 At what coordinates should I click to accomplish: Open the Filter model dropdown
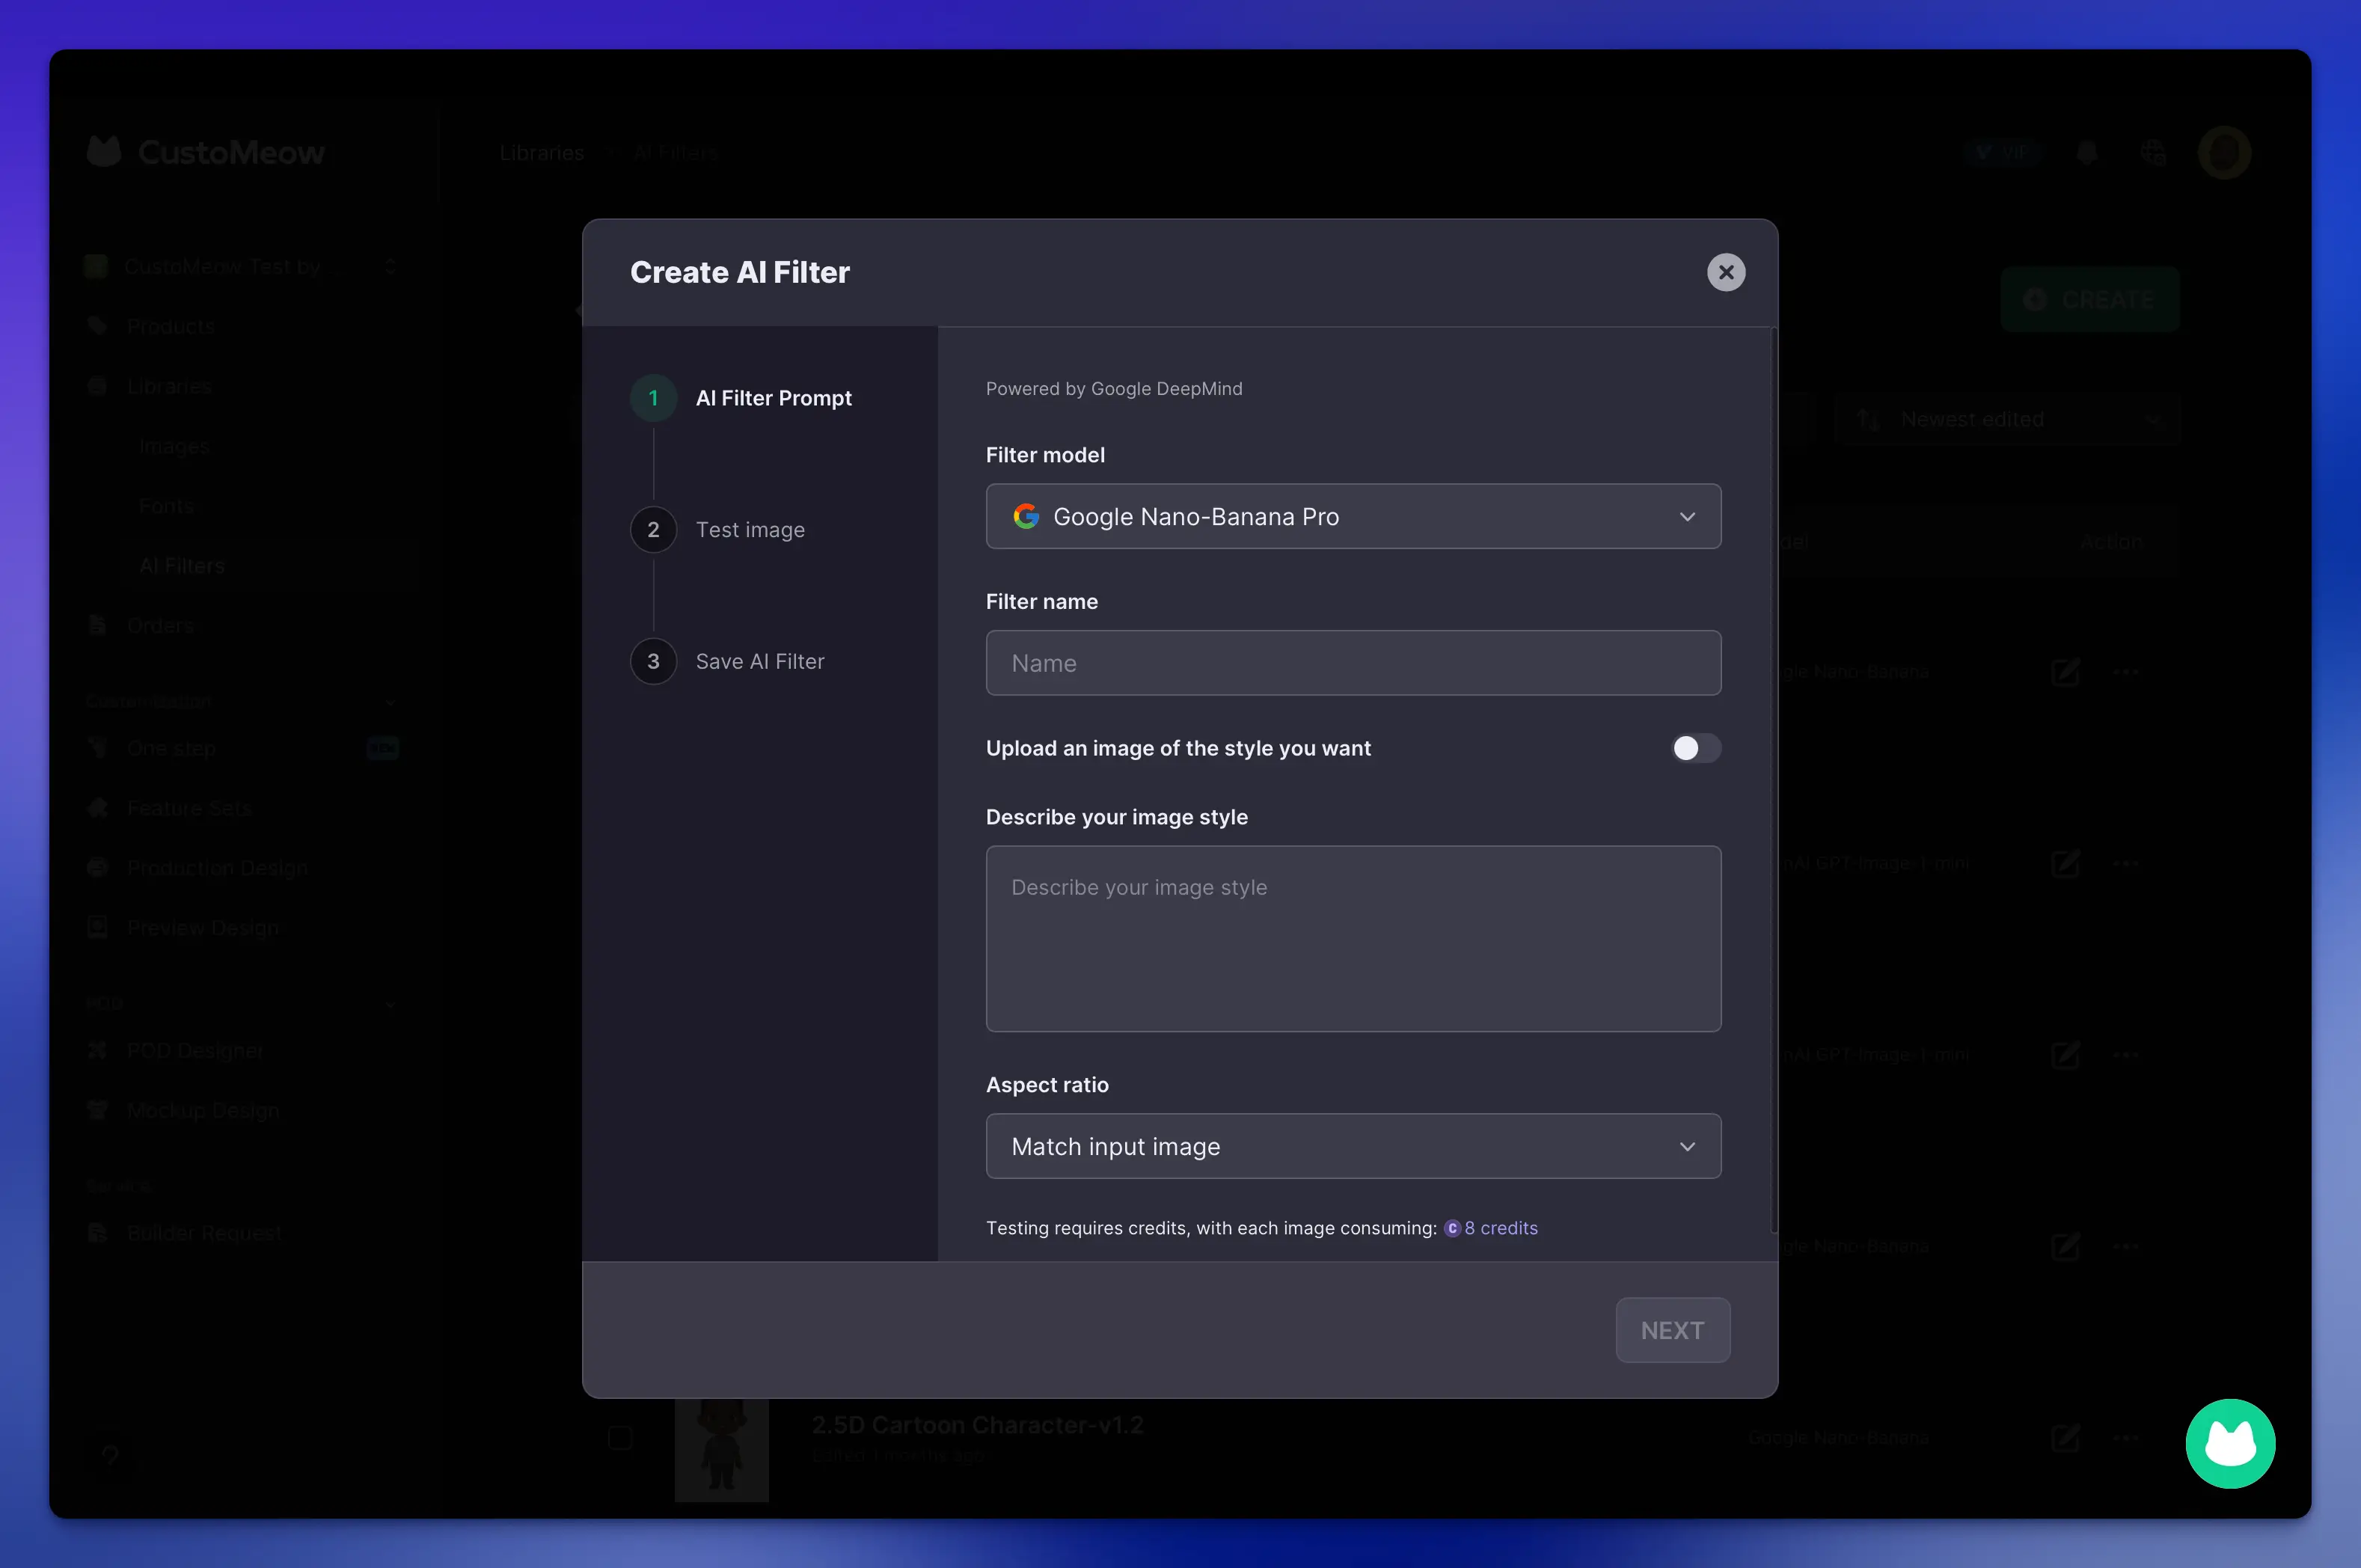[1353, 516]
